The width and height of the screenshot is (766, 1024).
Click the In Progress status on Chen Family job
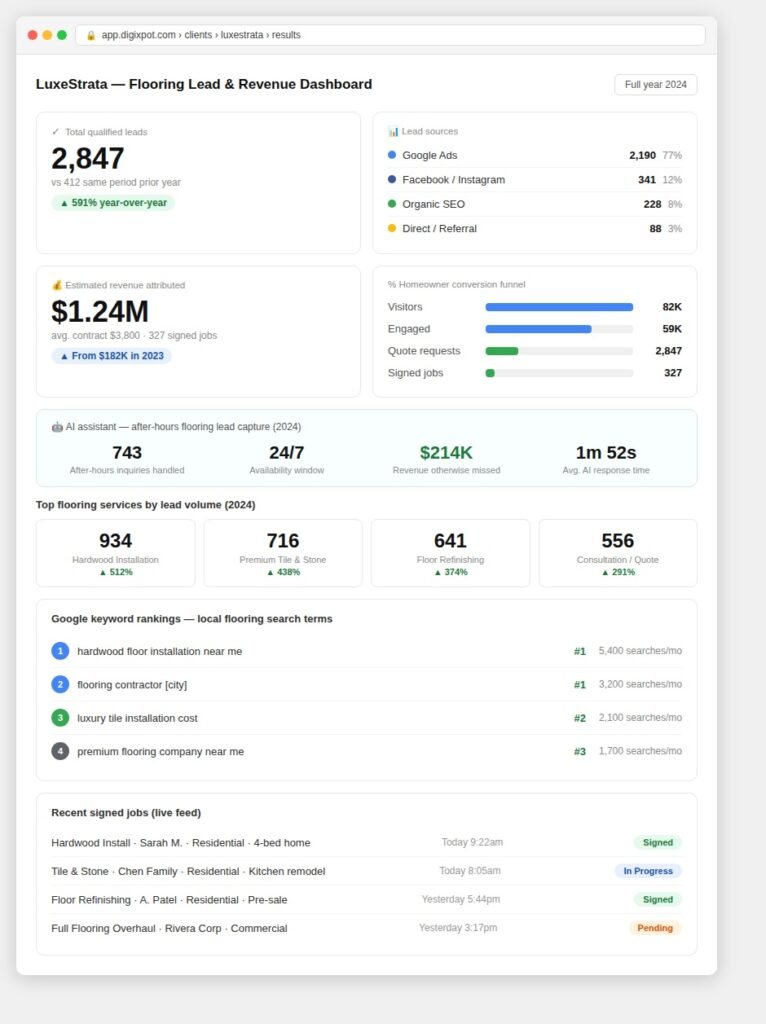(648, 871)
